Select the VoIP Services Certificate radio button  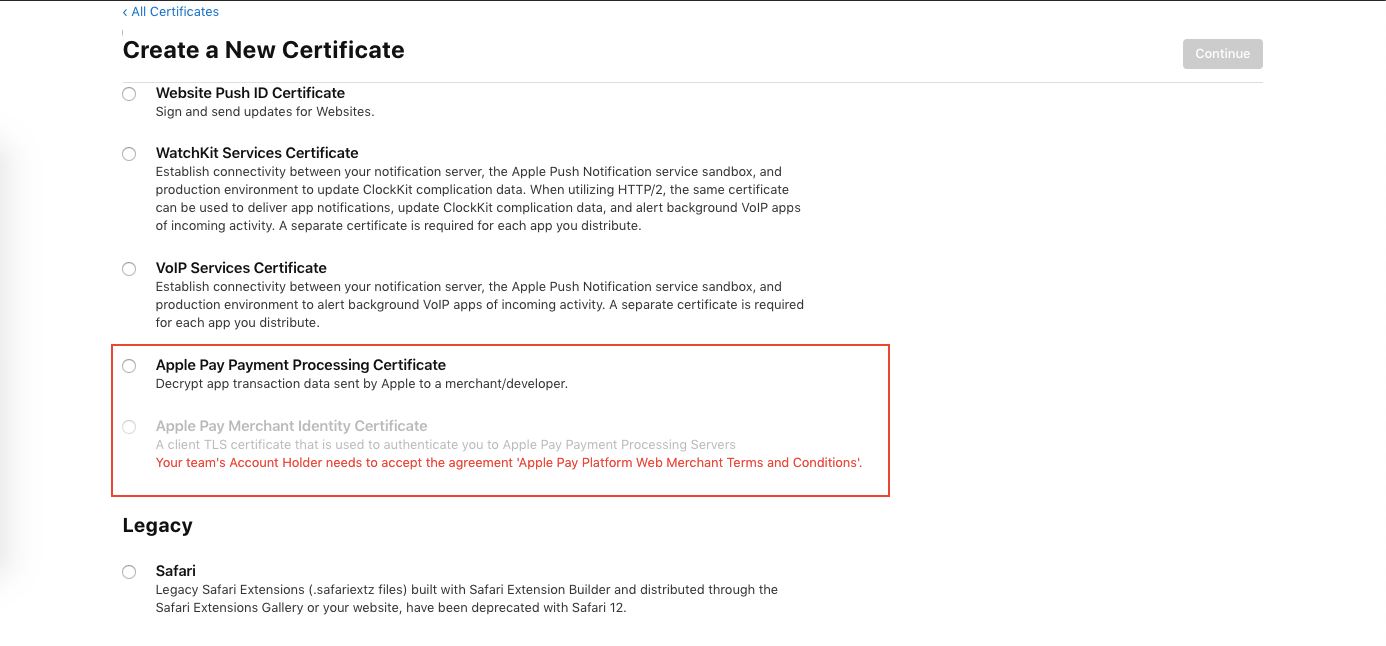coord(129,269)
